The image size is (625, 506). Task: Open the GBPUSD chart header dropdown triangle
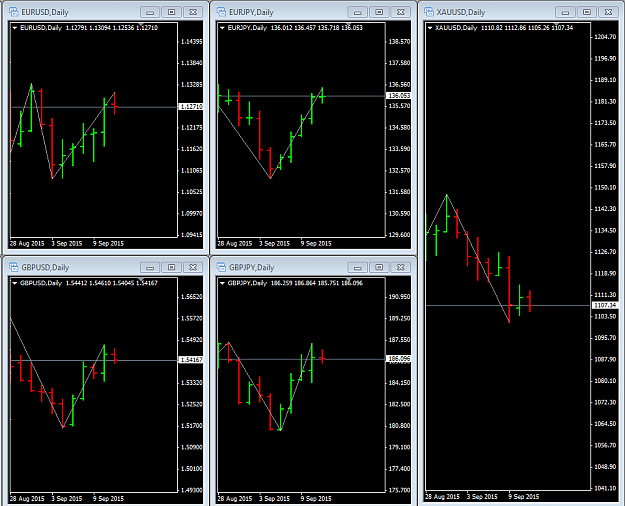coord(15,283)
